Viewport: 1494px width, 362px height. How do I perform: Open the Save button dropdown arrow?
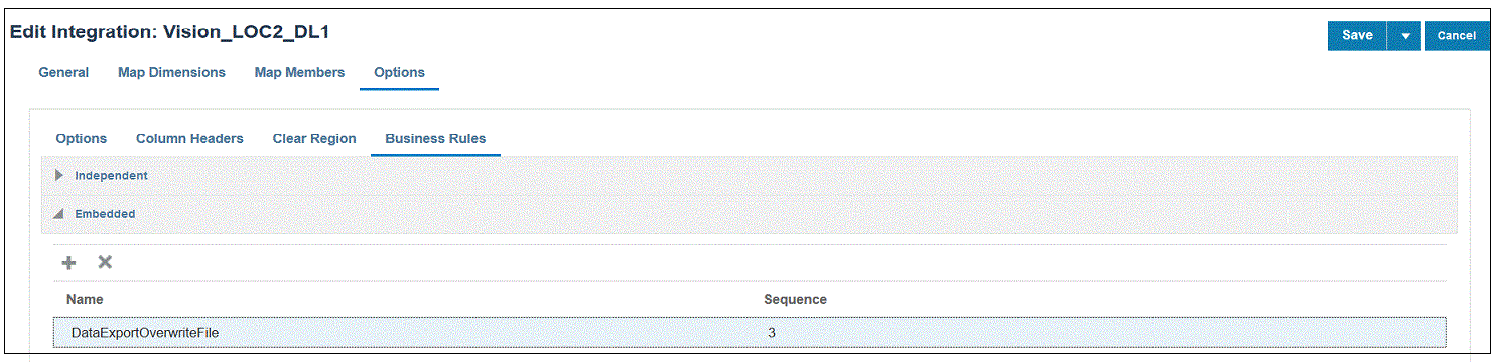click(x=1404, y=35)
